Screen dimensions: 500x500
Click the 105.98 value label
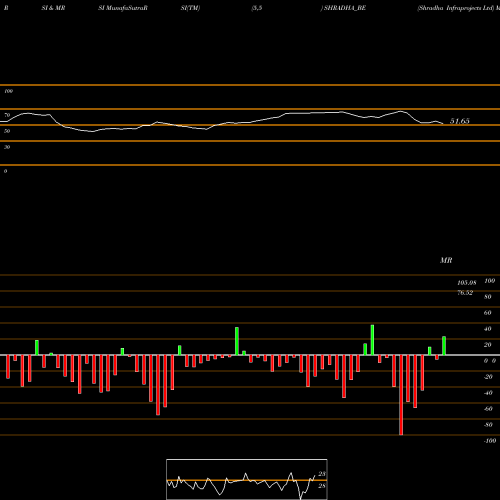point(467,283)
